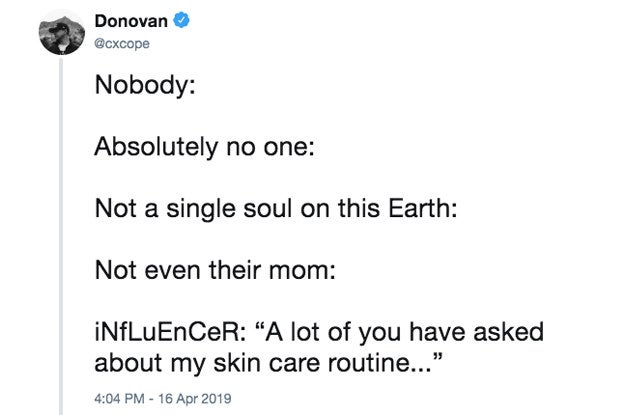Click the closing quotation mark after 'routine...'
The image size is (622, 415).
(x=437, y=356)
